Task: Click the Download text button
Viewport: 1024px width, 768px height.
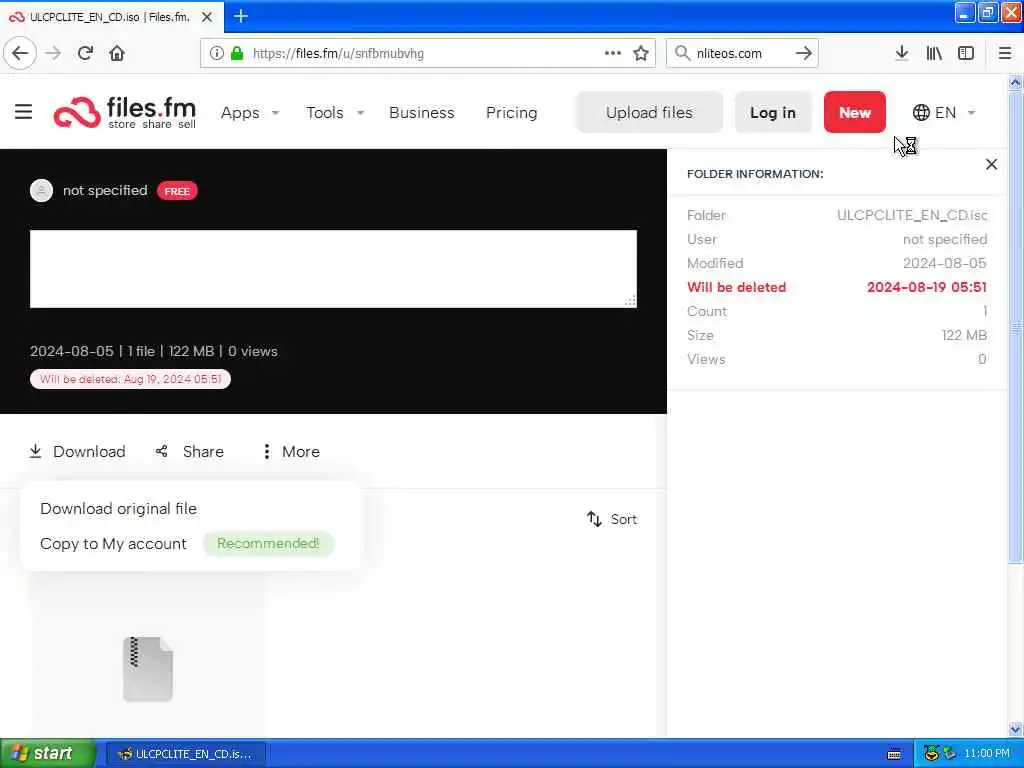Action: [89, 451]
